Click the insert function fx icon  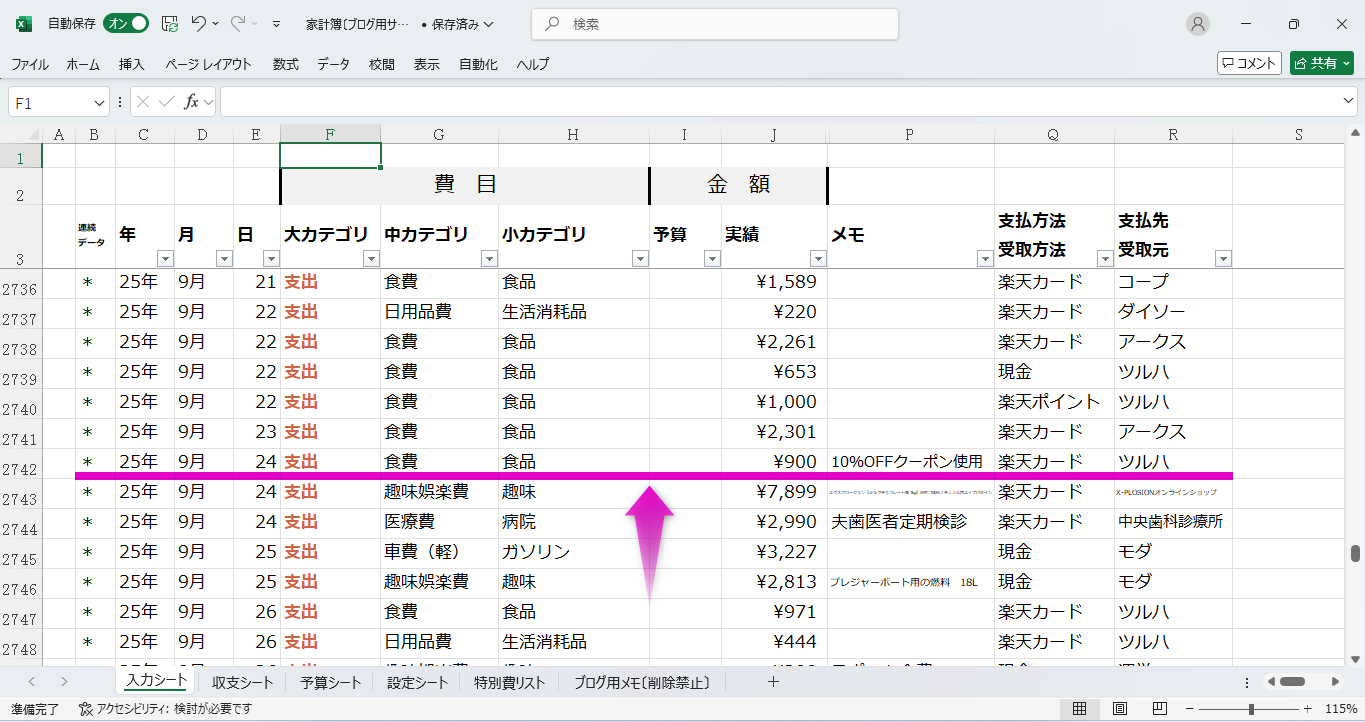click(x=191, y=102)
